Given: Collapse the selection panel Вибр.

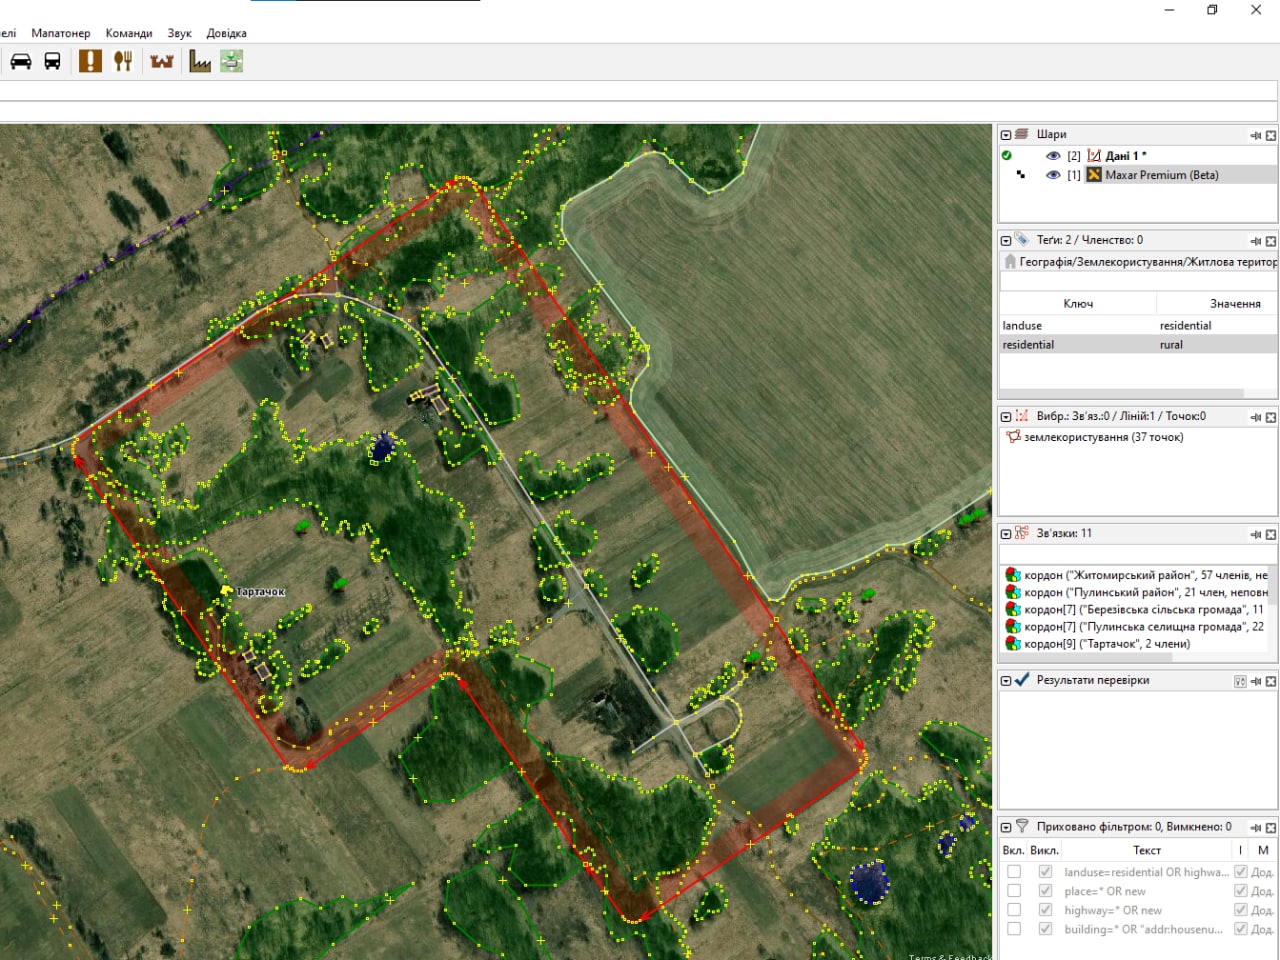Looking at the screenshot, I should pos(1006,416).
